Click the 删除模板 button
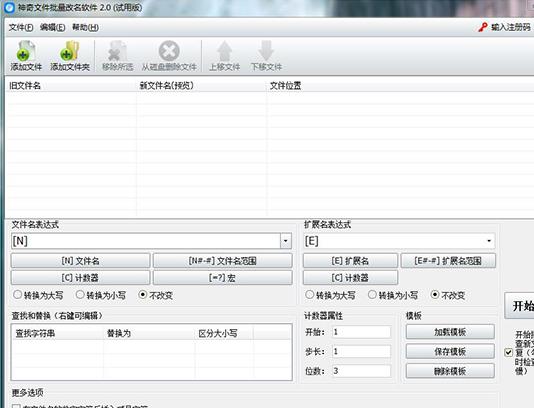 (450, 371)
